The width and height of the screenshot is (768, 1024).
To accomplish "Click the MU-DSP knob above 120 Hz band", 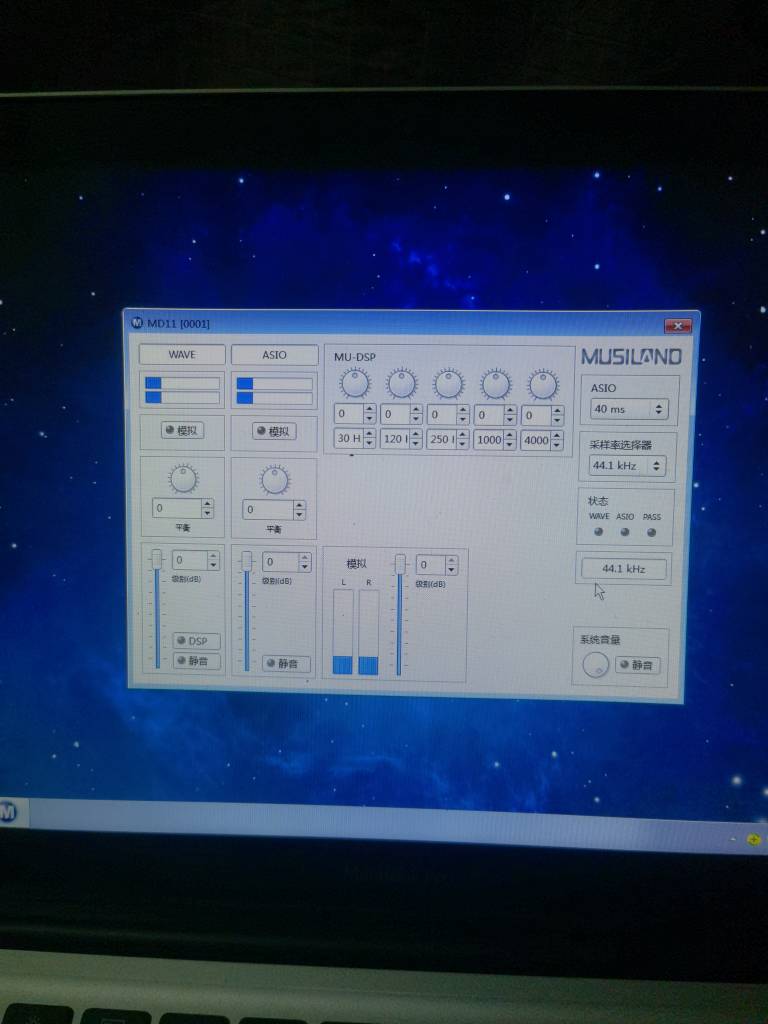I will click(x=401, y=383).
